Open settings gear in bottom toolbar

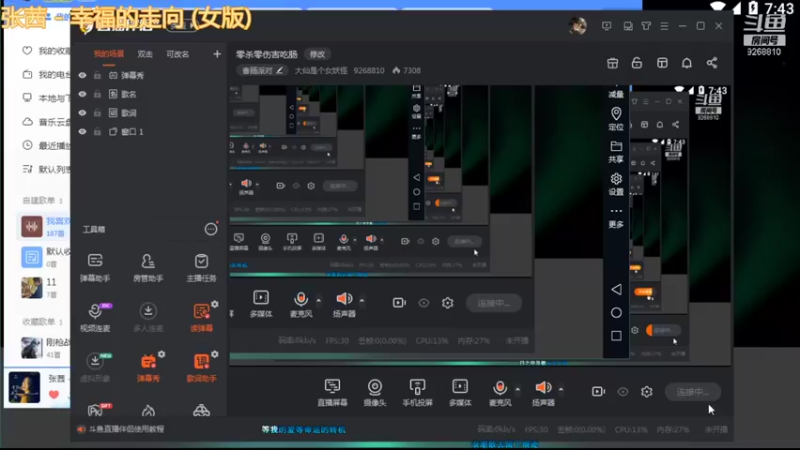pos(646,392)
